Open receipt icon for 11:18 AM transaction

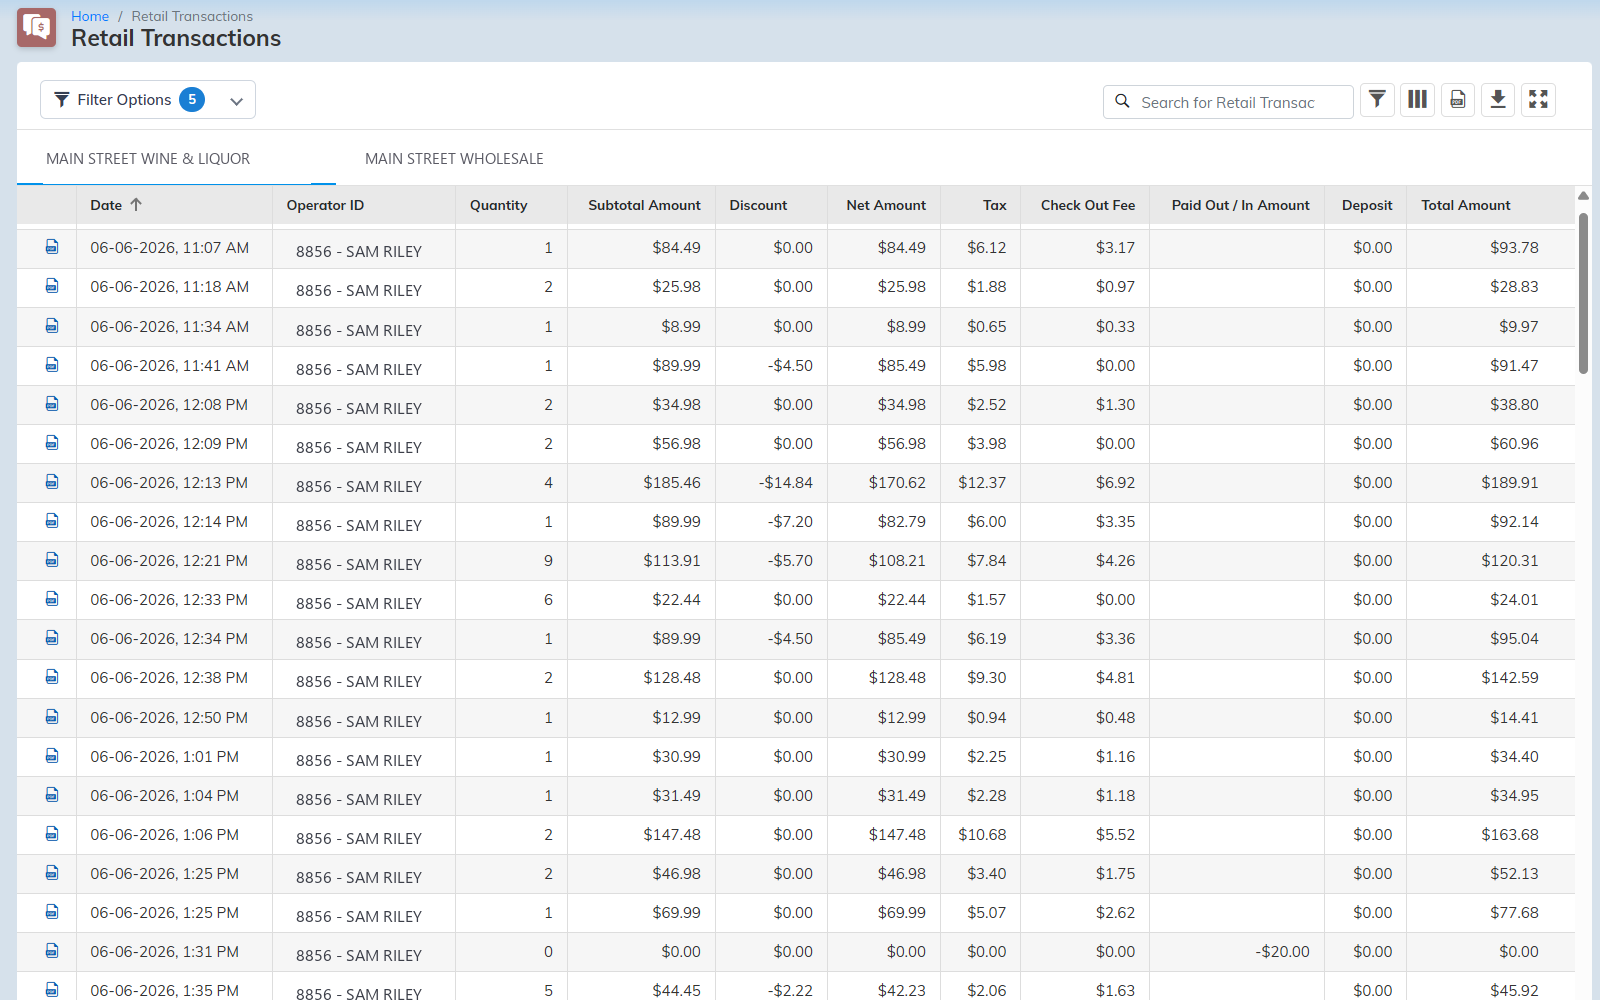tap(52, 286)
